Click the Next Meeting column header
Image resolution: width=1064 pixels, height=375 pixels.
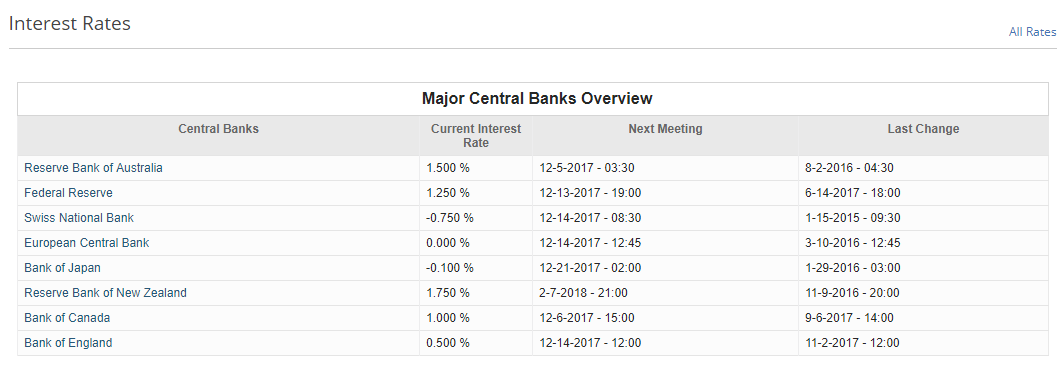click(x=665, y=129)
